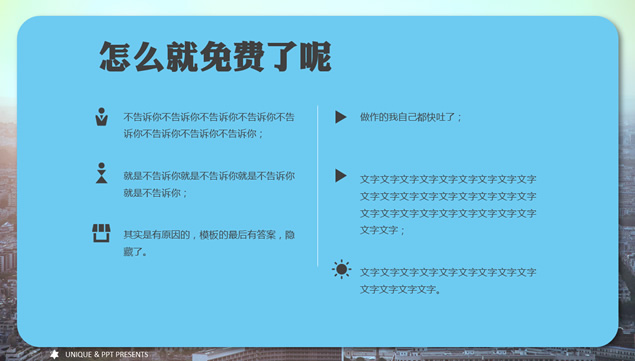
Task: Click the first play triangle bullet
Action: point(341,117)
